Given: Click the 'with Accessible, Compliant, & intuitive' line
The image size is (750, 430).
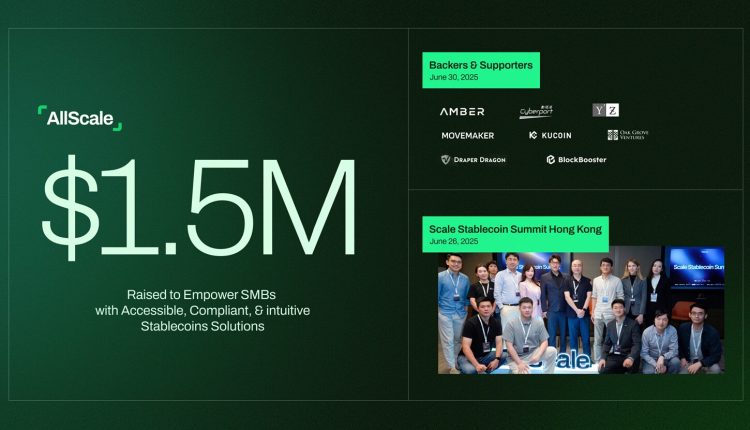Looking at the screenshot, I should coord(202,310).
